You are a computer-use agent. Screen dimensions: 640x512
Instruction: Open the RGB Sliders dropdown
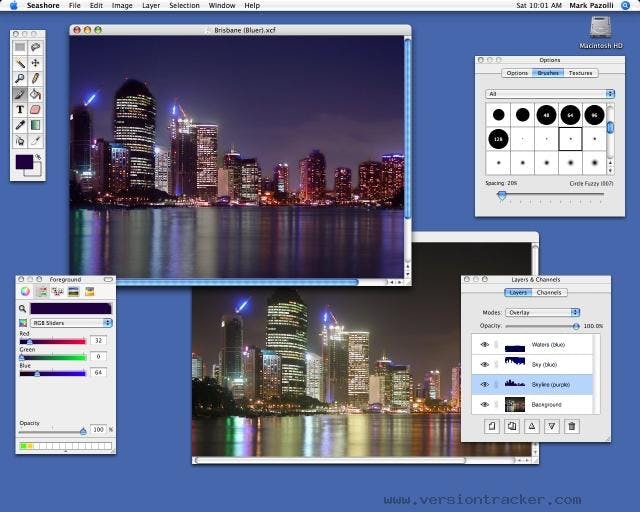click(x=71, y=323)
